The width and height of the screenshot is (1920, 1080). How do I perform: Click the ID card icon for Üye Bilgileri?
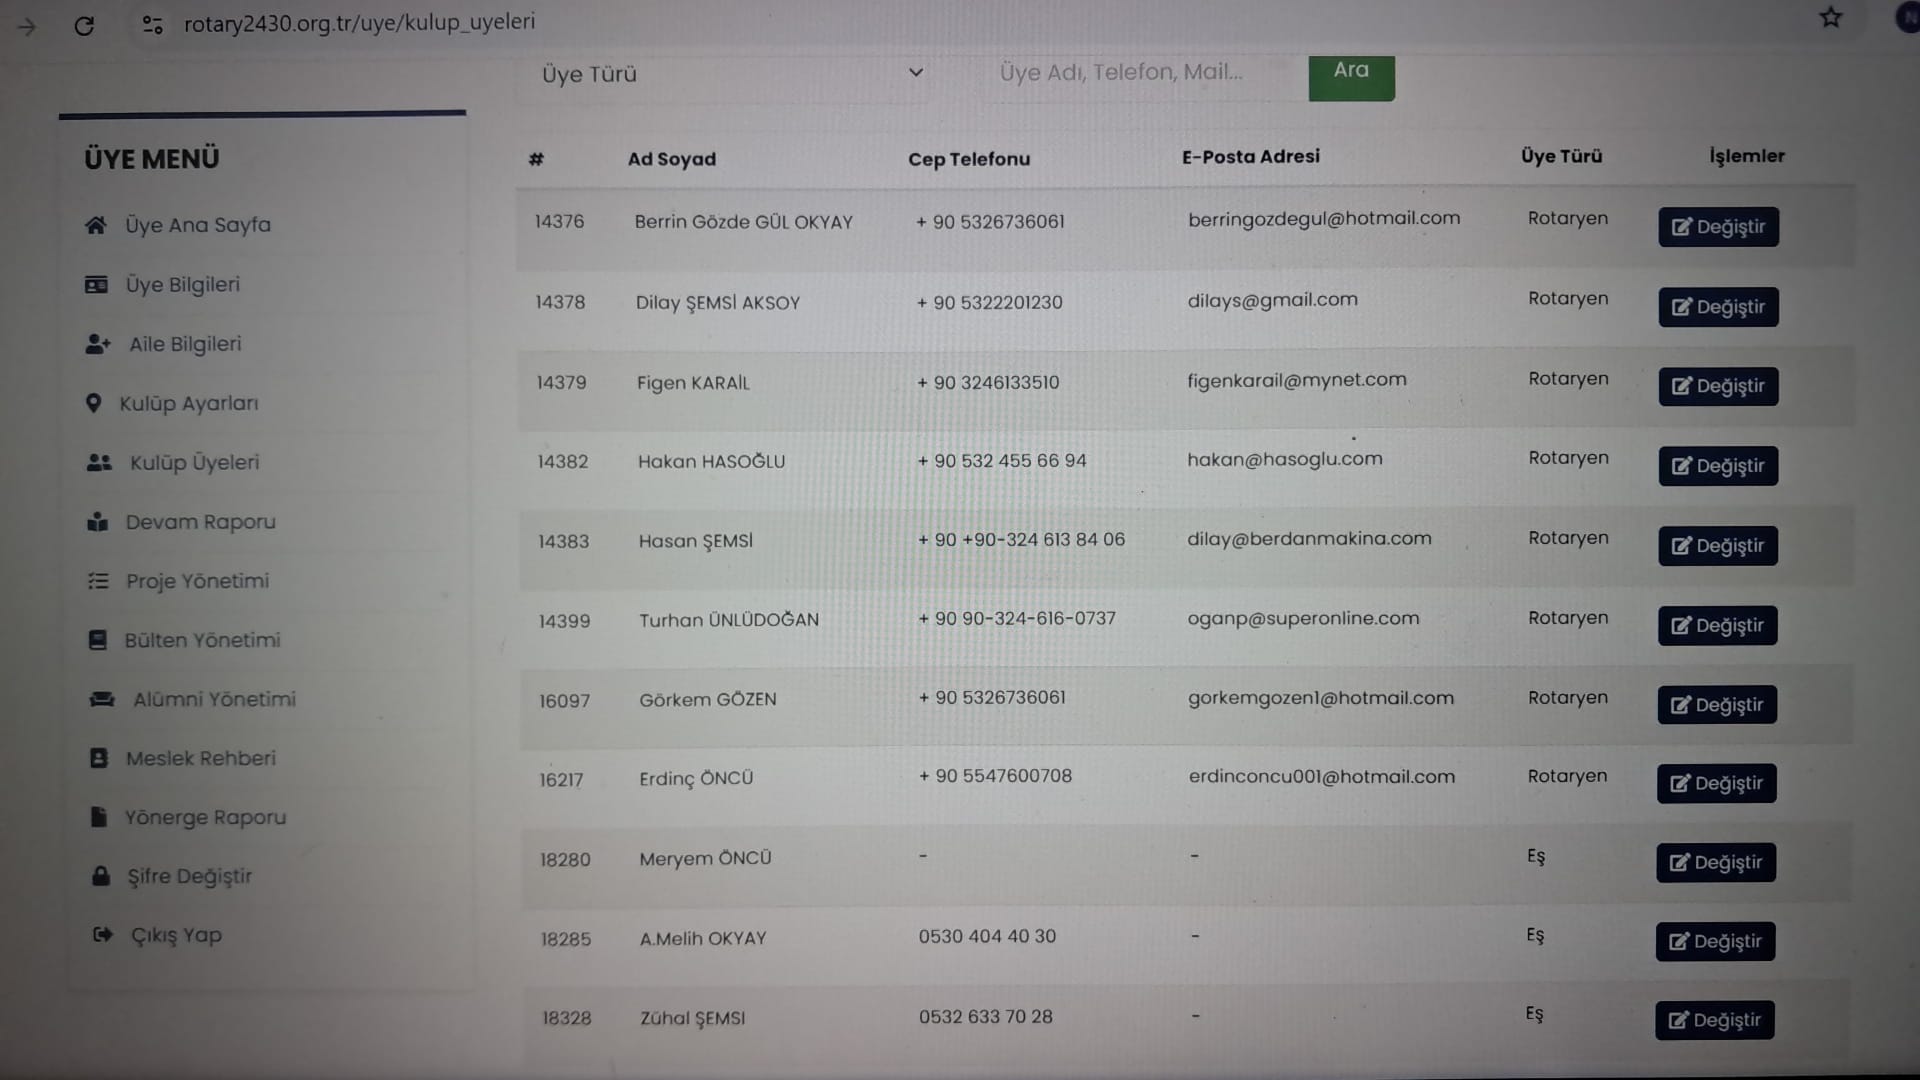(96, 285)
